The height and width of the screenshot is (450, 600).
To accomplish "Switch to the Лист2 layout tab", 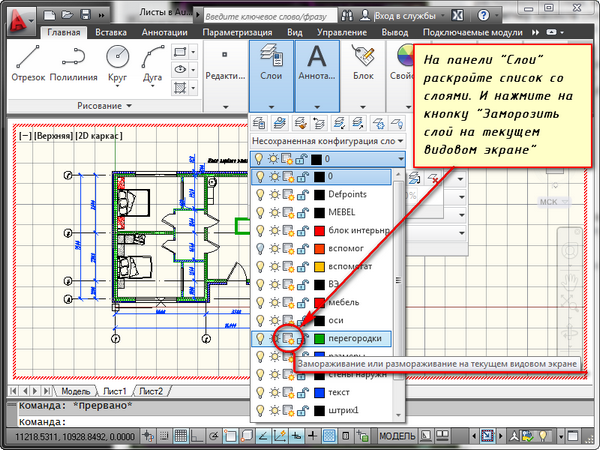I will pyautogui.click(x=150, y=391).
